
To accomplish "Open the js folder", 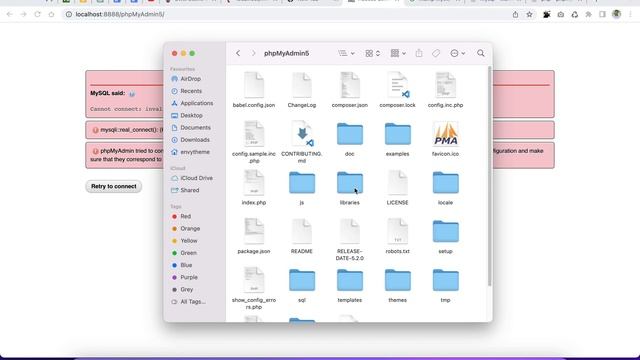I will 302,182.
